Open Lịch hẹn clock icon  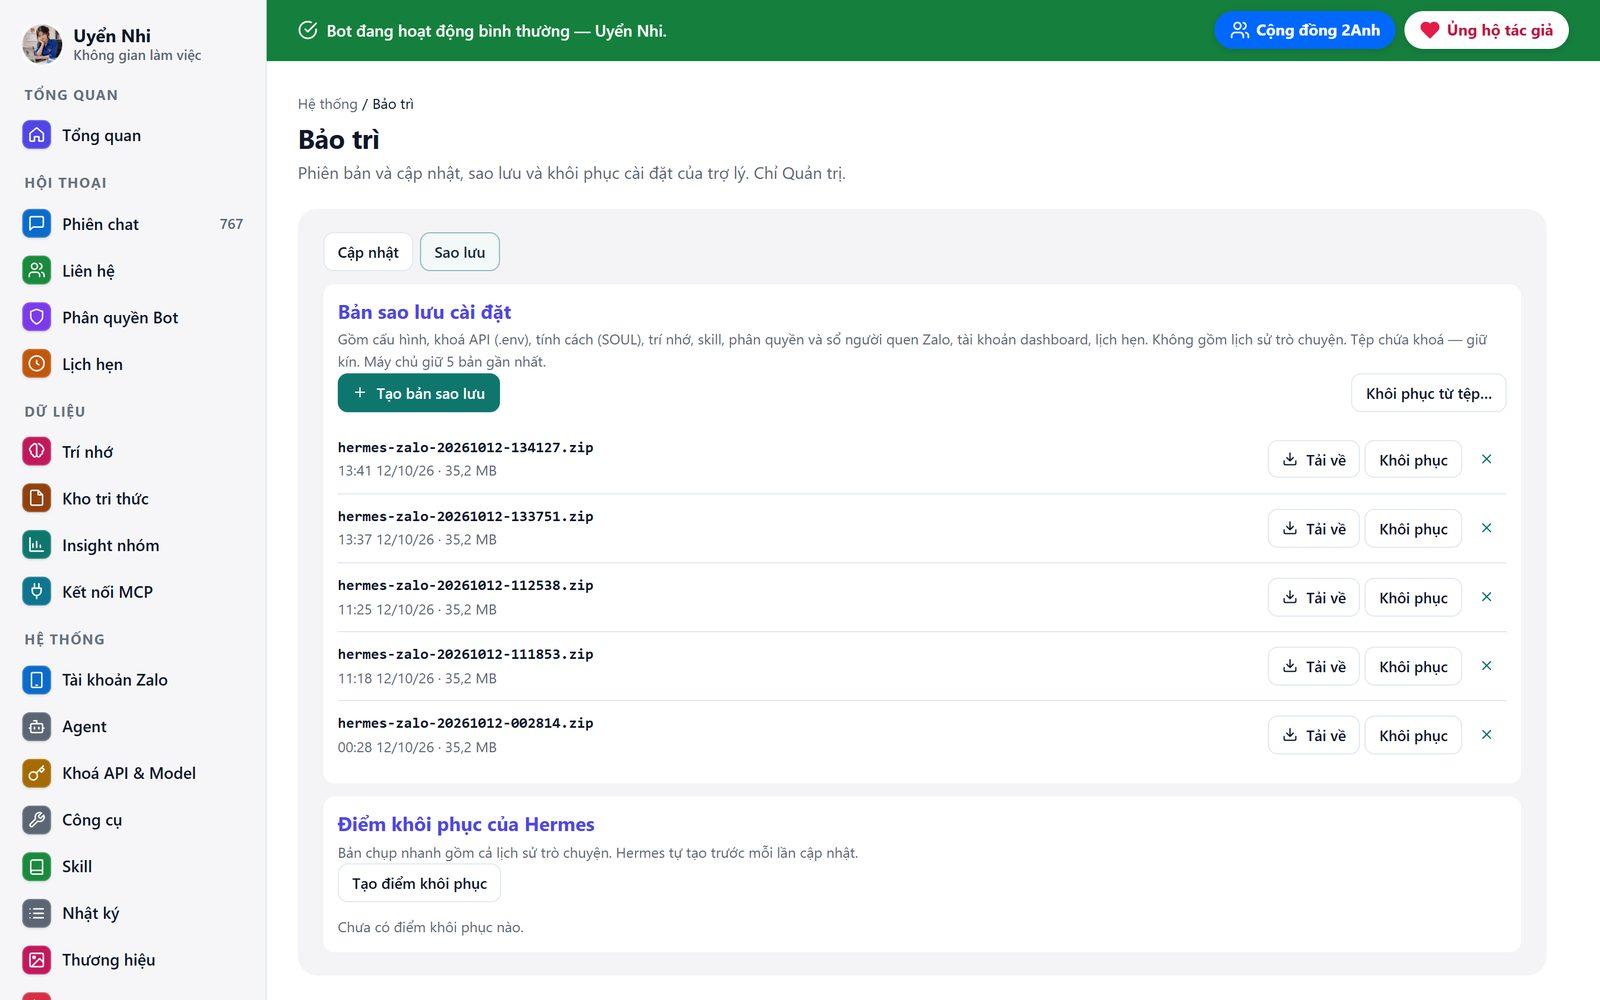point(37,364)
